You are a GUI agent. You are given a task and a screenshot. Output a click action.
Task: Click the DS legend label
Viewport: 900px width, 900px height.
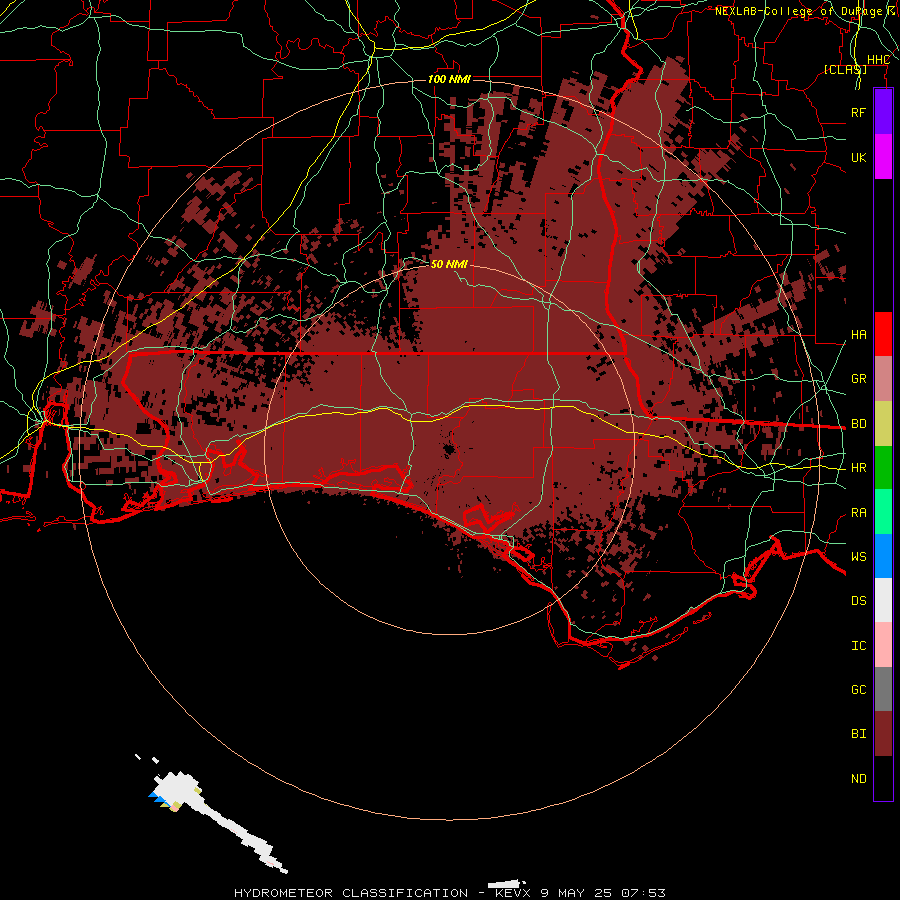[859, 601]
